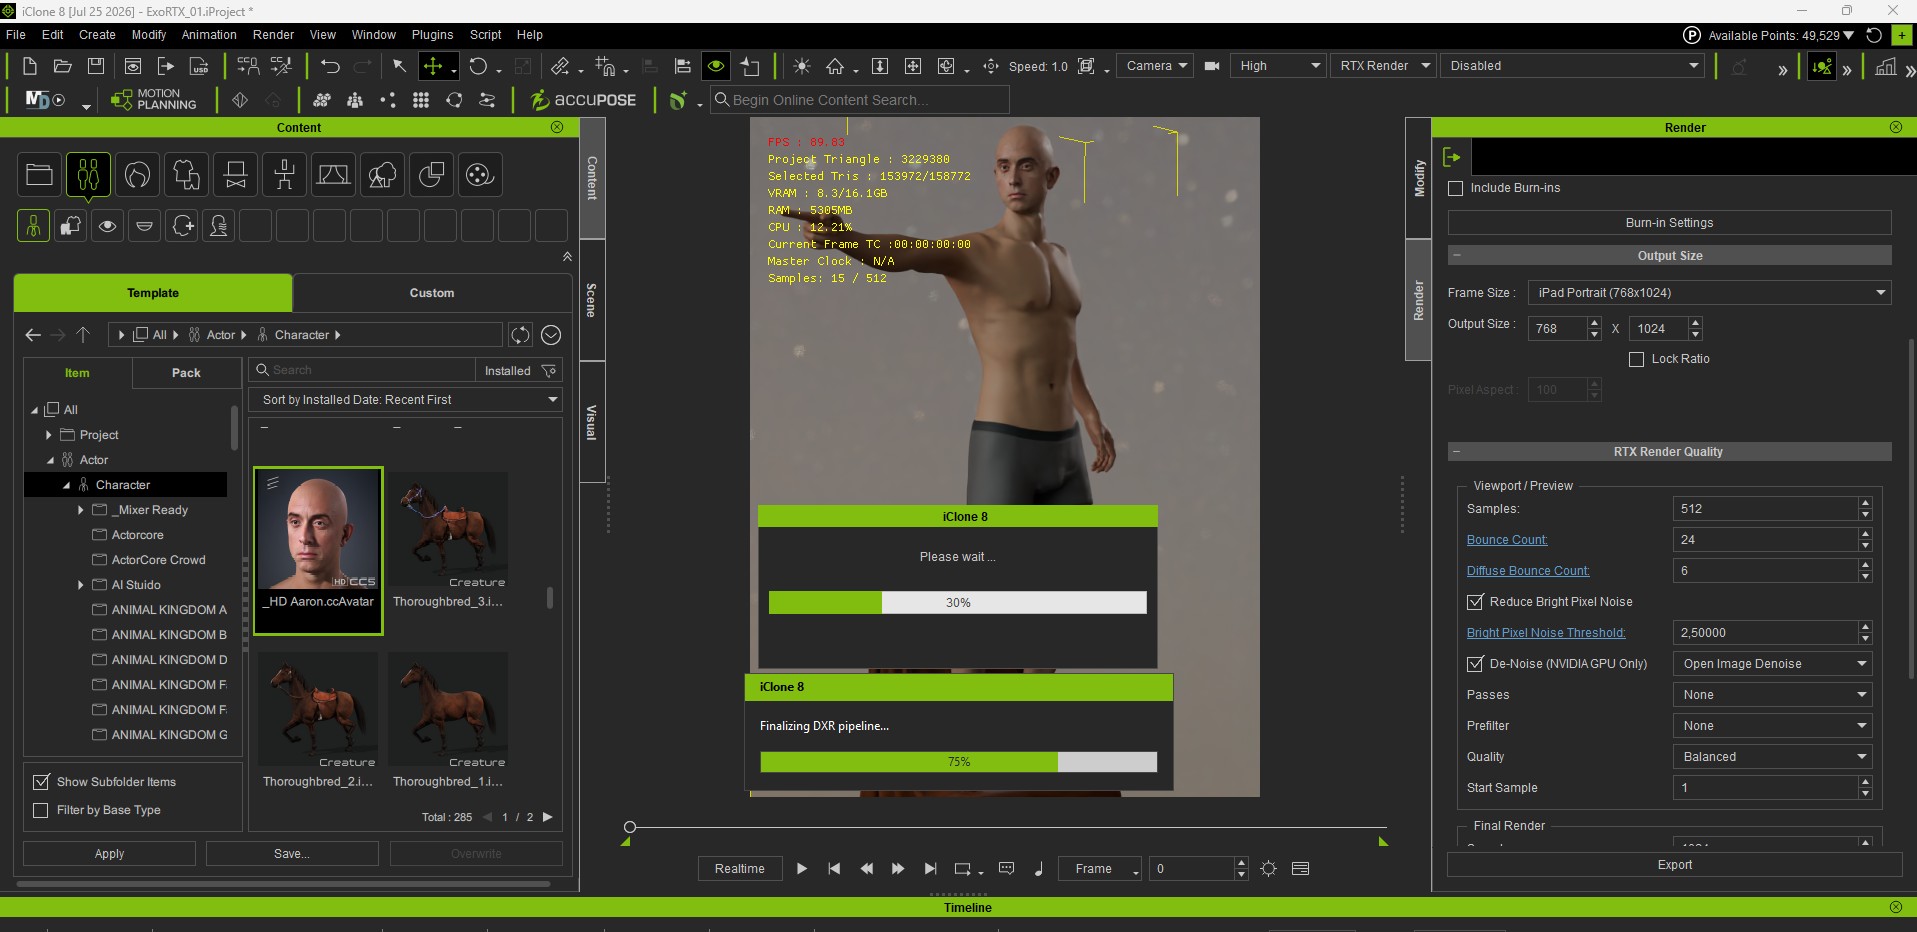
Task: Open the timeline settings gear icon
Action: click(1268, 869)
